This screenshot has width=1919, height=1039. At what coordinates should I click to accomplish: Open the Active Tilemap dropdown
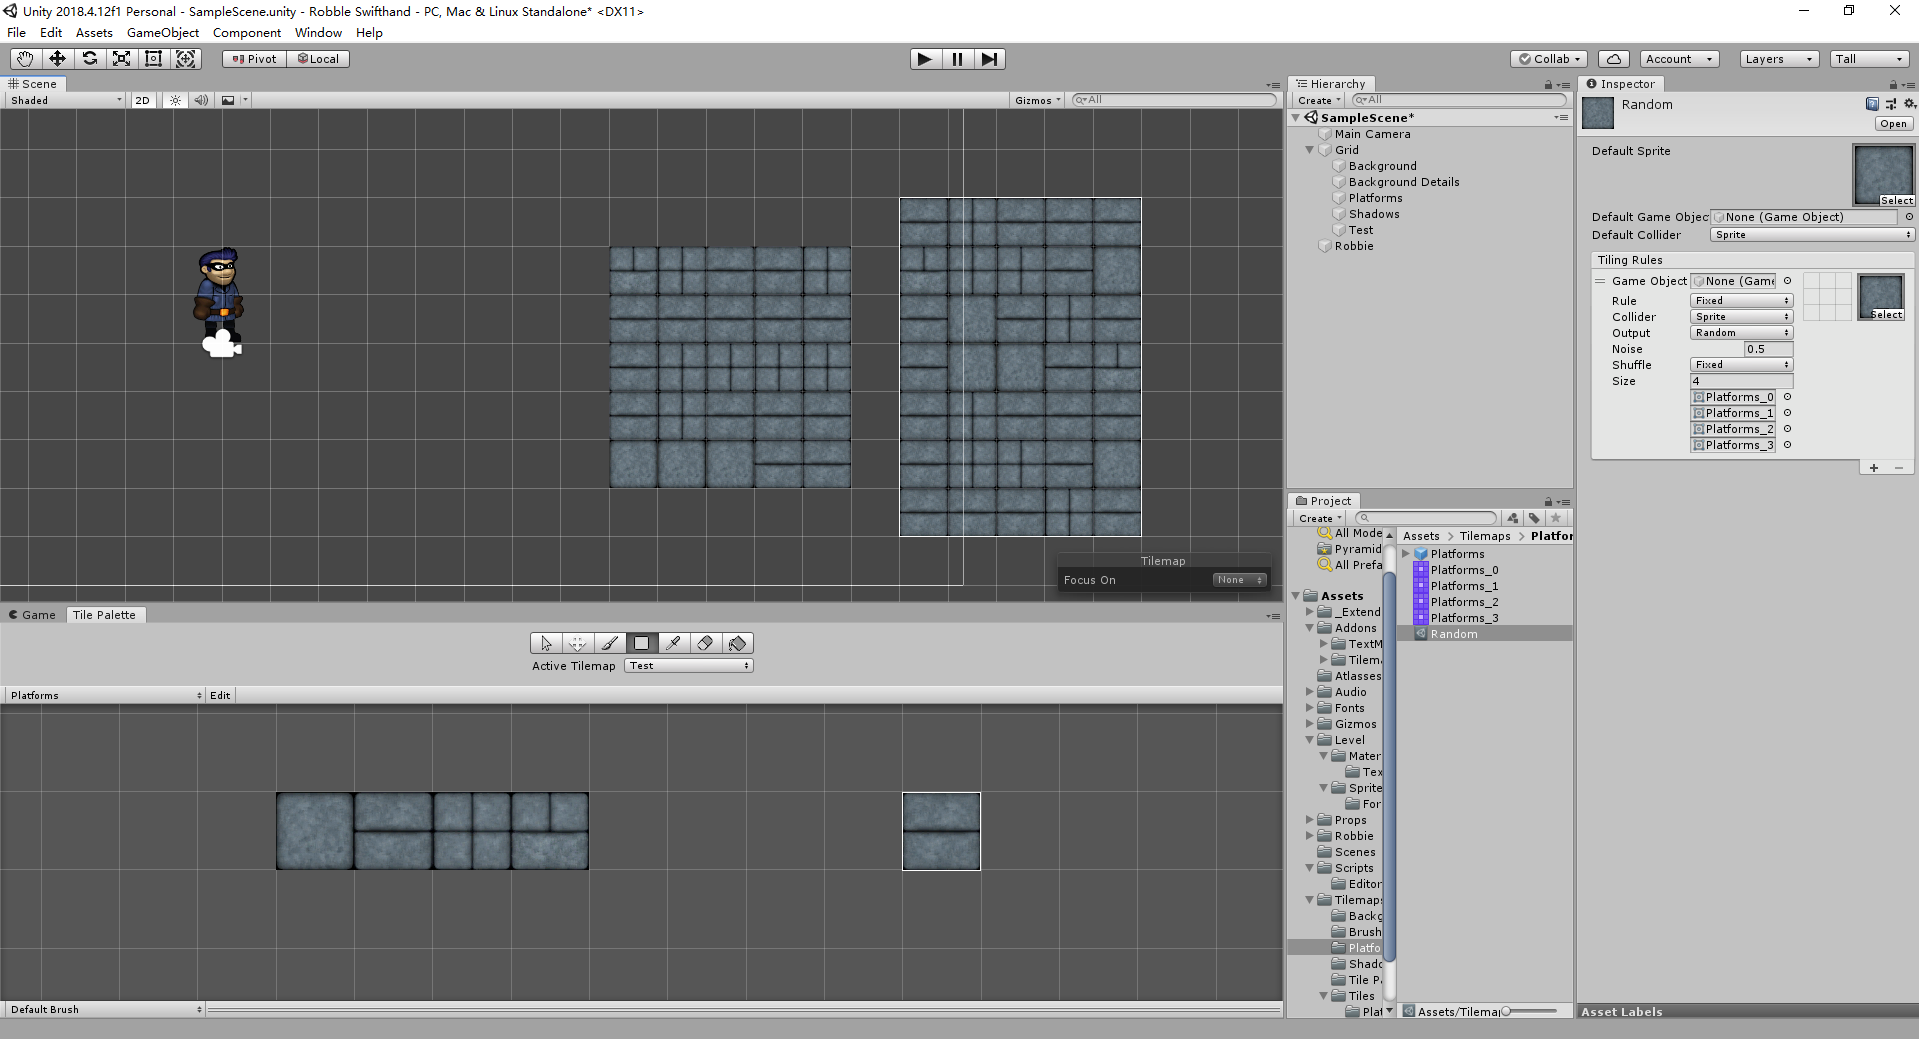(x=689, y=666)
